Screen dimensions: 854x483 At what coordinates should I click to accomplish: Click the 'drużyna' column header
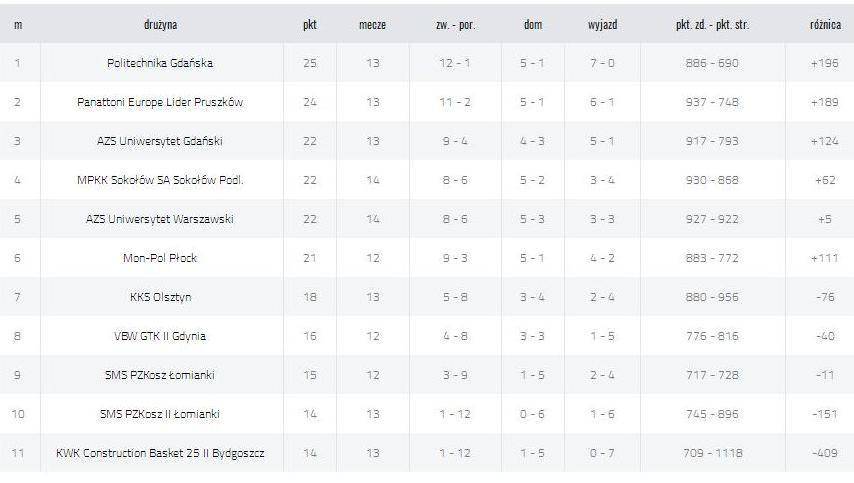pyautogui.click(x=160, y=25)
